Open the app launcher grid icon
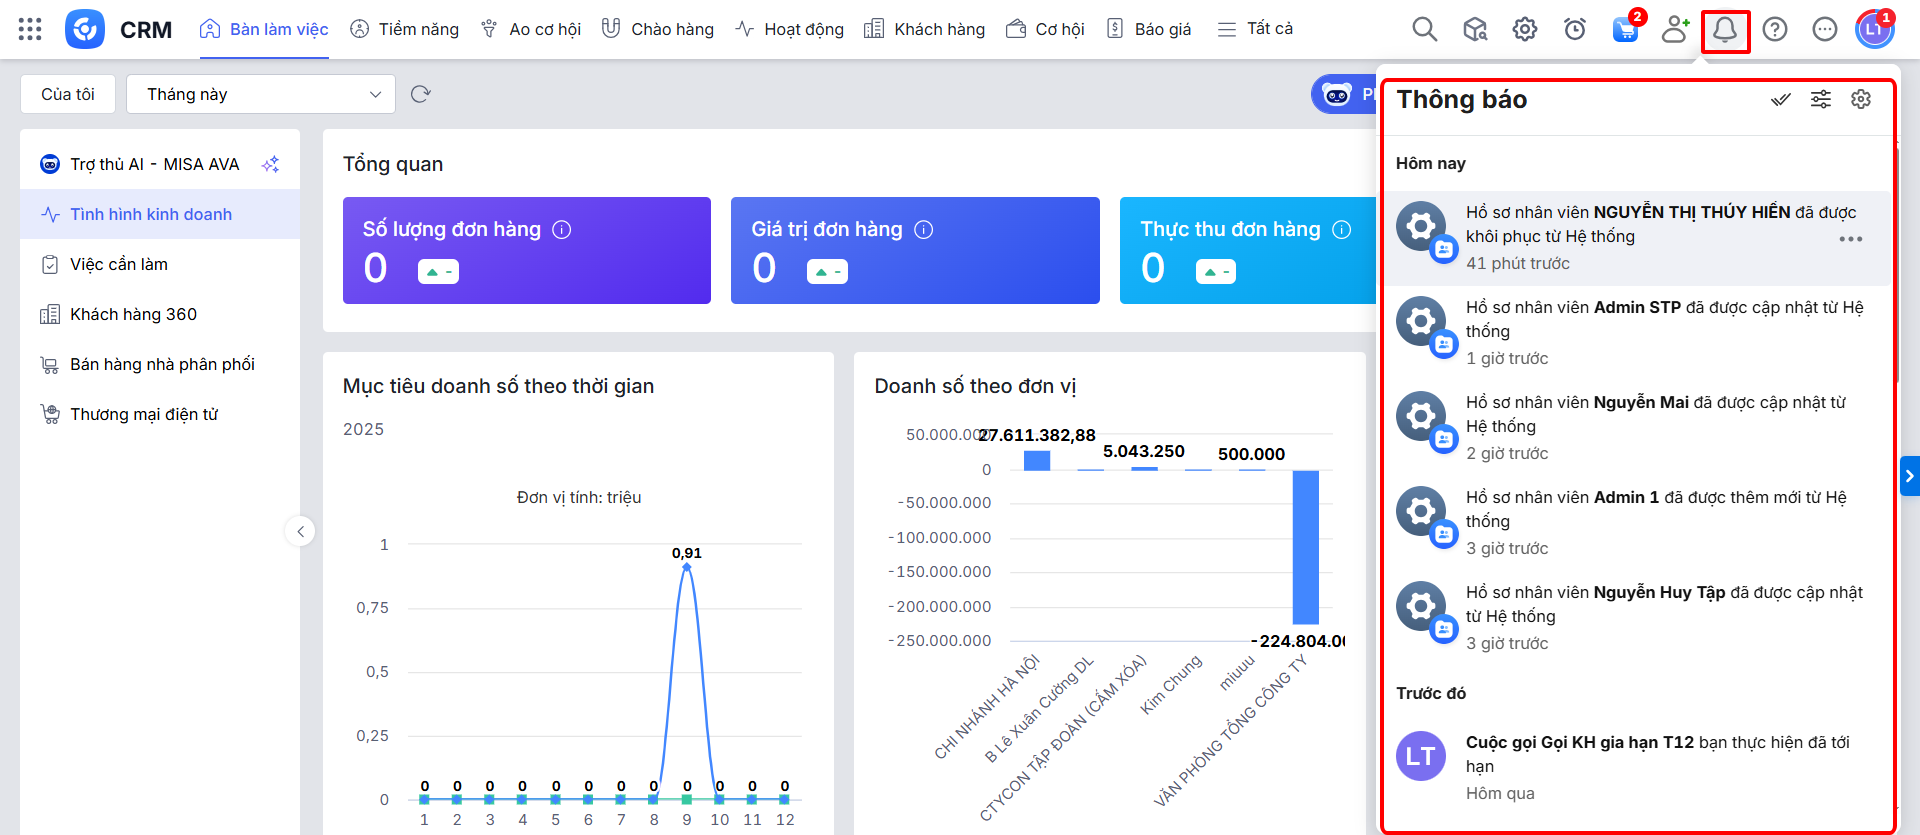 30,29
